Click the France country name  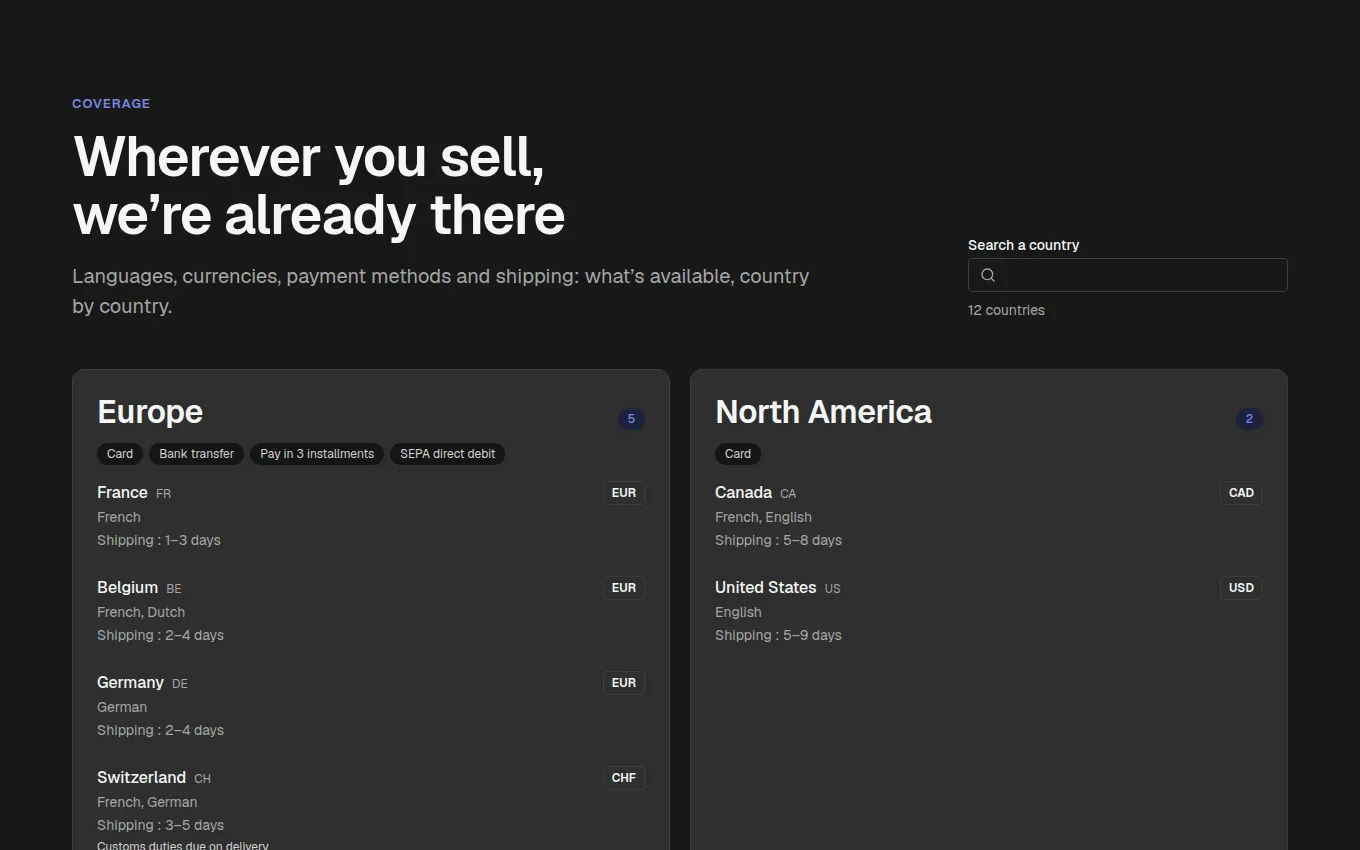(x=122, y=492)
